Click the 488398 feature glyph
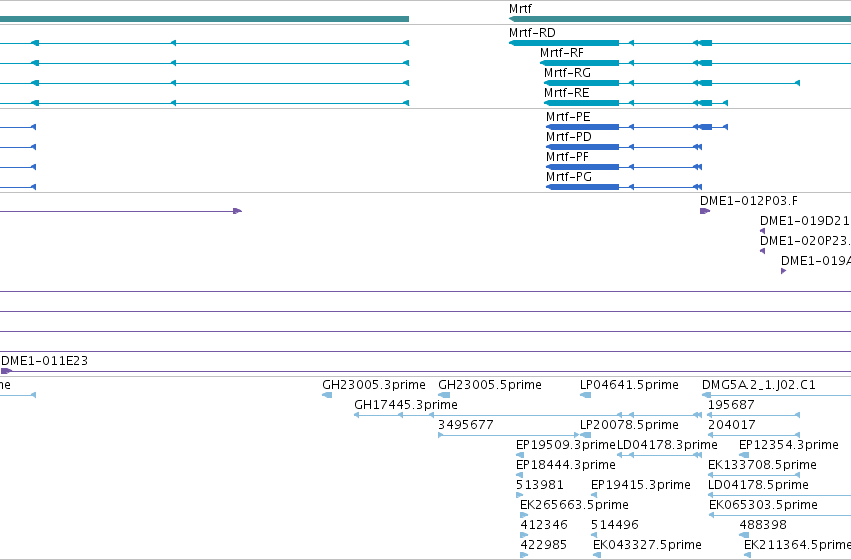 coord(744,535)
